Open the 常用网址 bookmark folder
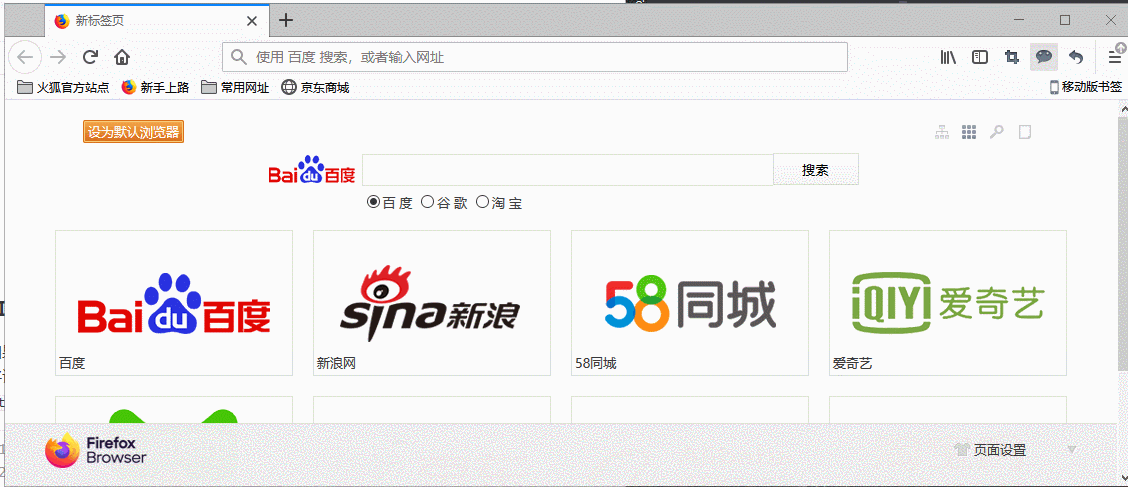The width and height of the screenshot is (1128, 487). click(x=235, y=88)
